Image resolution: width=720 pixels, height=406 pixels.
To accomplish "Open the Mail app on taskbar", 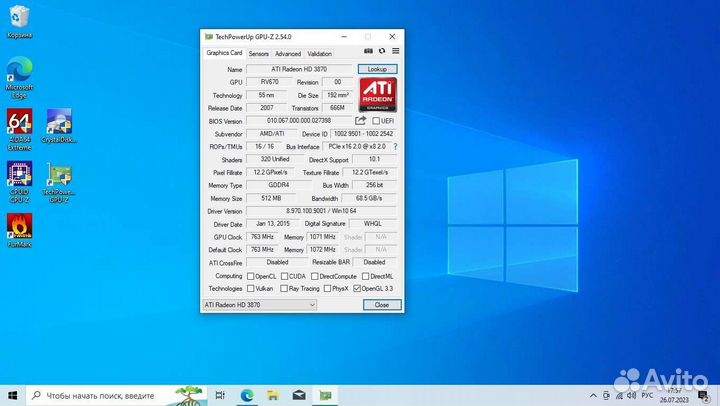I will (299, 395).
